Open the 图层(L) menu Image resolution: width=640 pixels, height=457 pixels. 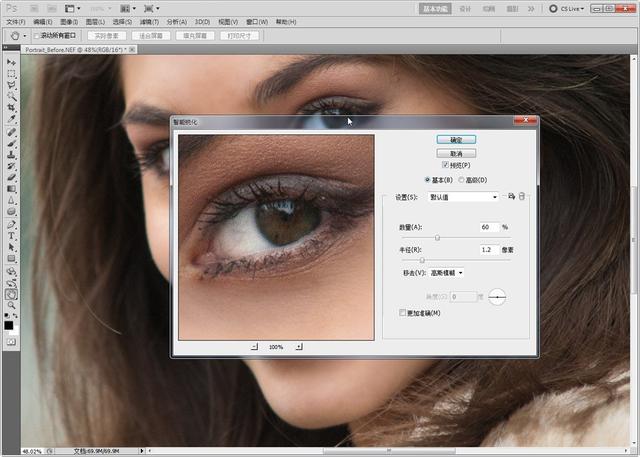[x=95, y=22]
